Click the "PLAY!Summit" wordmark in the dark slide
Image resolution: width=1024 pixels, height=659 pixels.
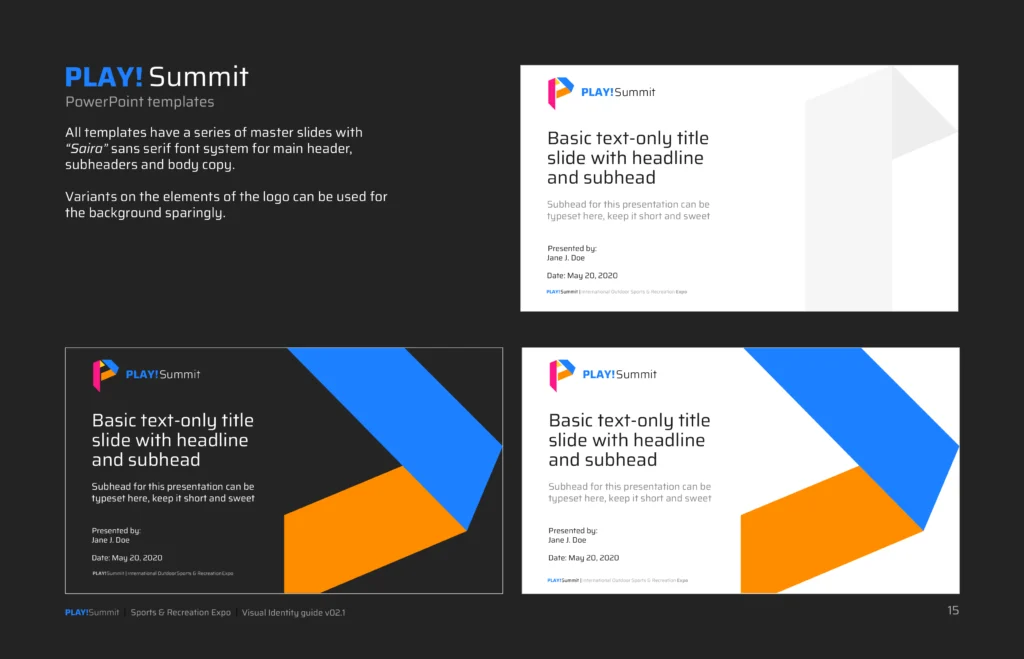click(x=163, y=374)
